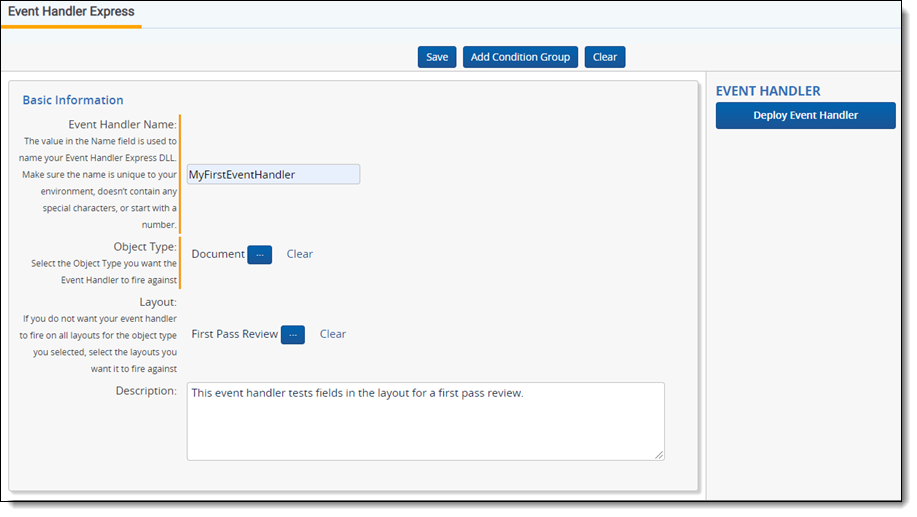The image size is (917, 517).
Task: Click the selected Document value text
Action: pos(217,254)
